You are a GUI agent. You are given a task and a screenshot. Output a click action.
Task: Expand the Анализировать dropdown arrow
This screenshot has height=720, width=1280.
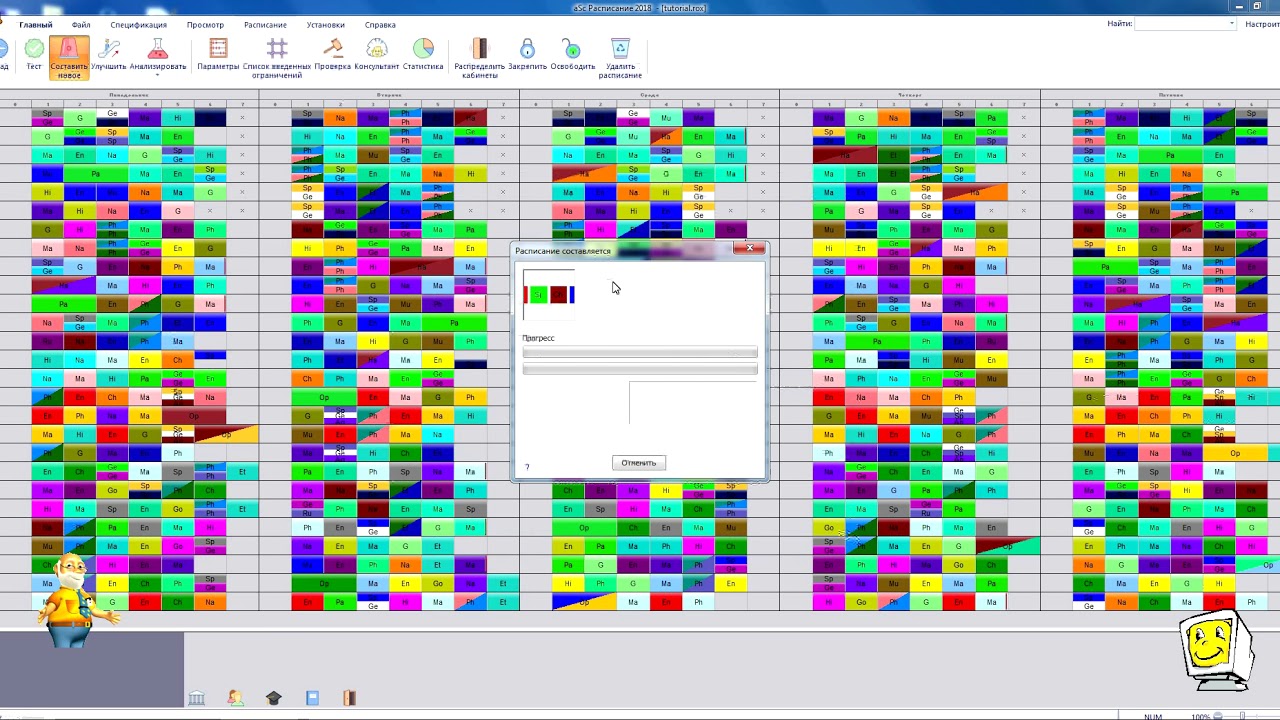(158, 75)
